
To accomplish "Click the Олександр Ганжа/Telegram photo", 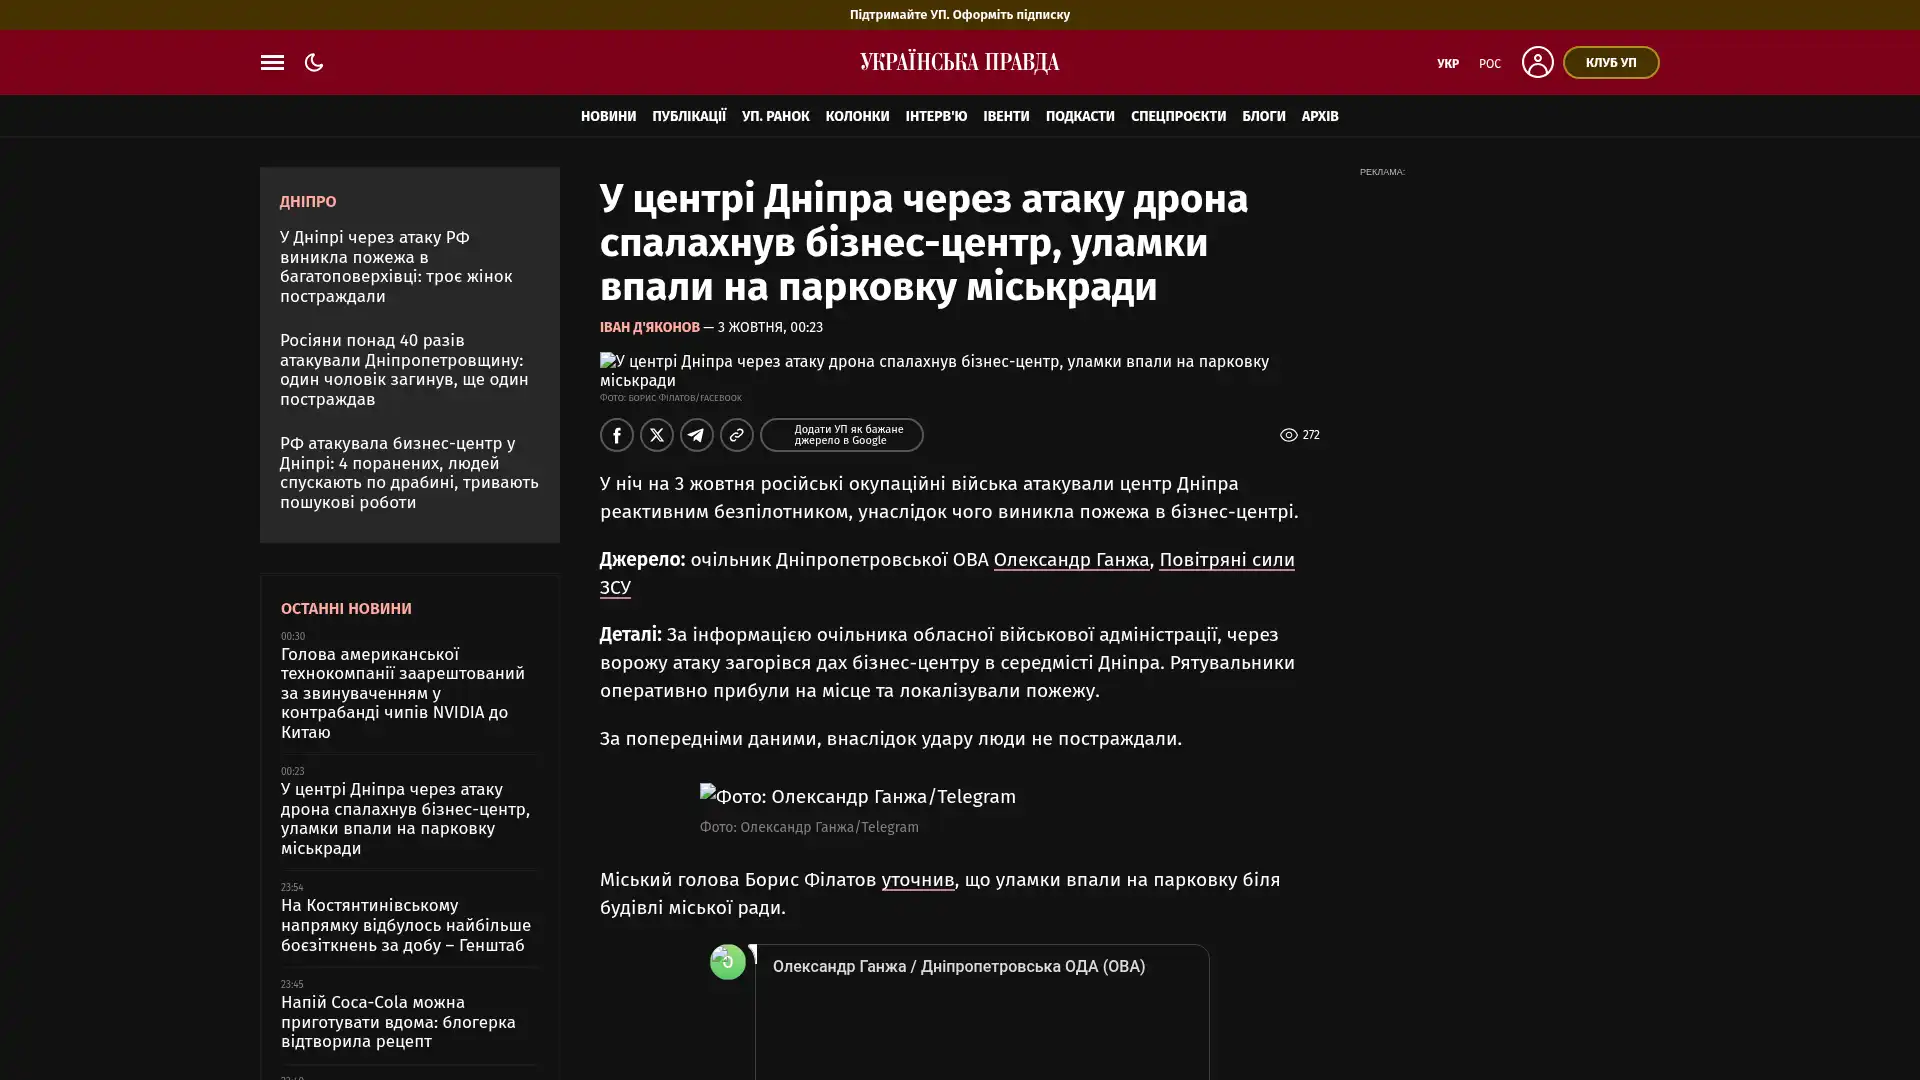I will [x=857, y=797].
